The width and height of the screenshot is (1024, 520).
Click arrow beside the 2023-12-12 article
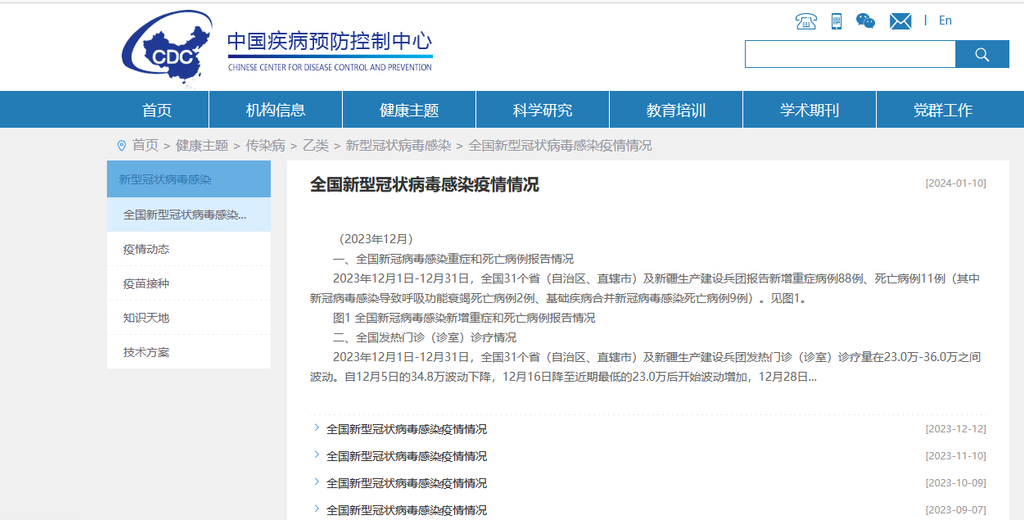(x=316, y=429)
